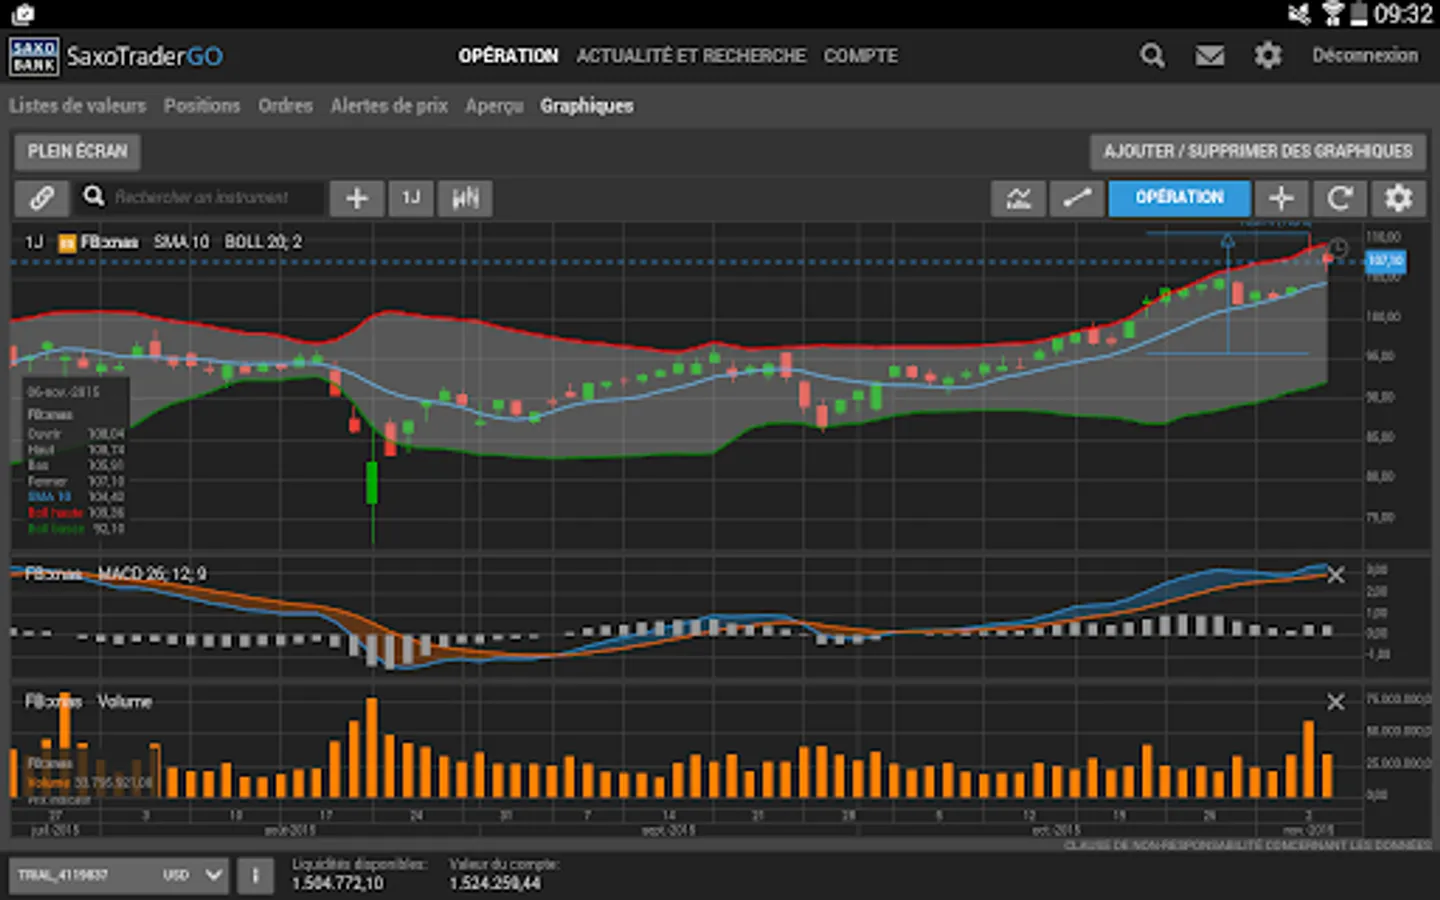This screenshot has width=1440, height=900.
Task: Close the Volume indicator panel
Action: [x=1335, y=702]
